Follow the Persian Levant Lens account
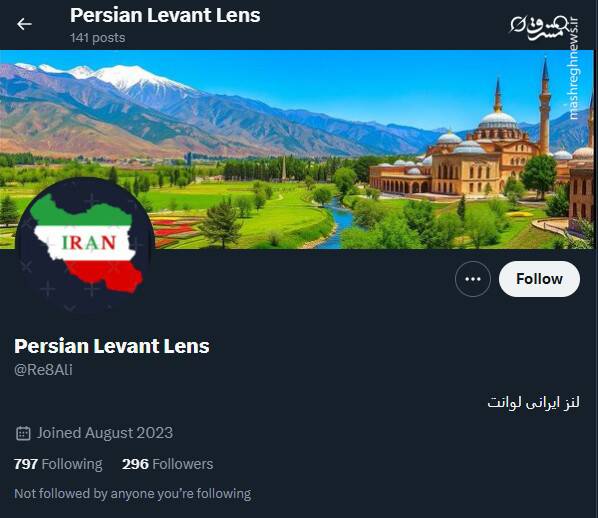The width and height of the screenshot is (598, 518). (539, 279)
